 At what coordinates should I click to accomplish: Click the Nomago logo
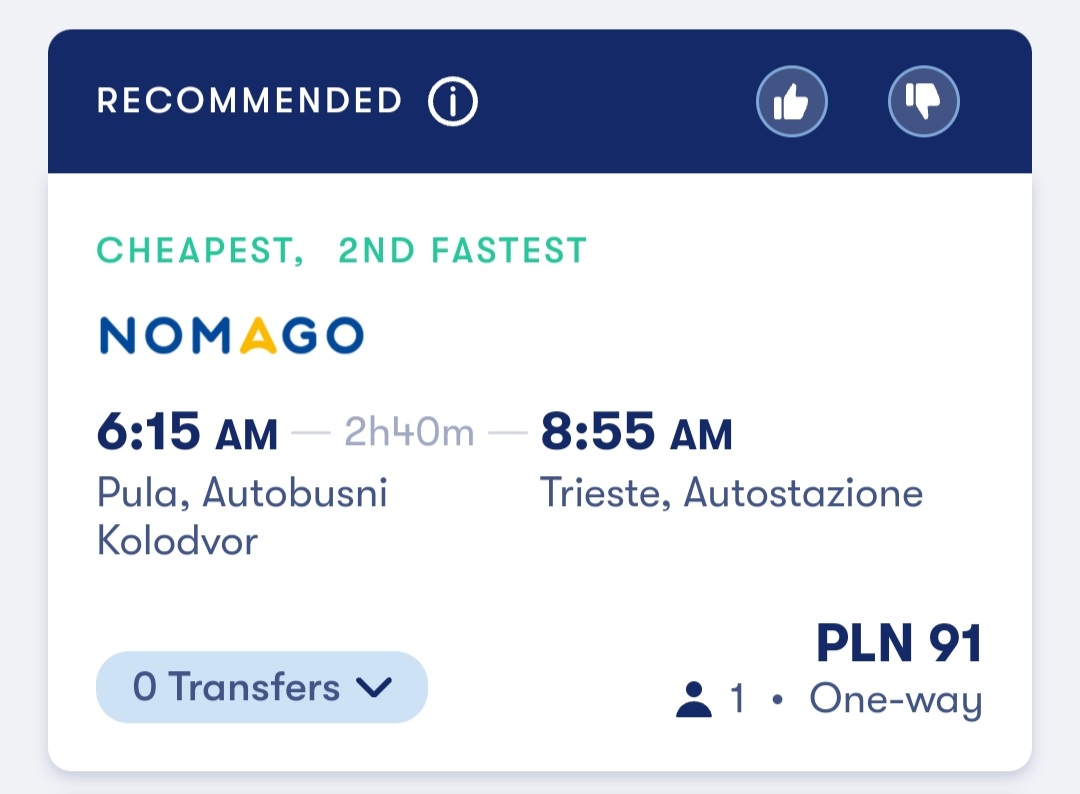231,335
